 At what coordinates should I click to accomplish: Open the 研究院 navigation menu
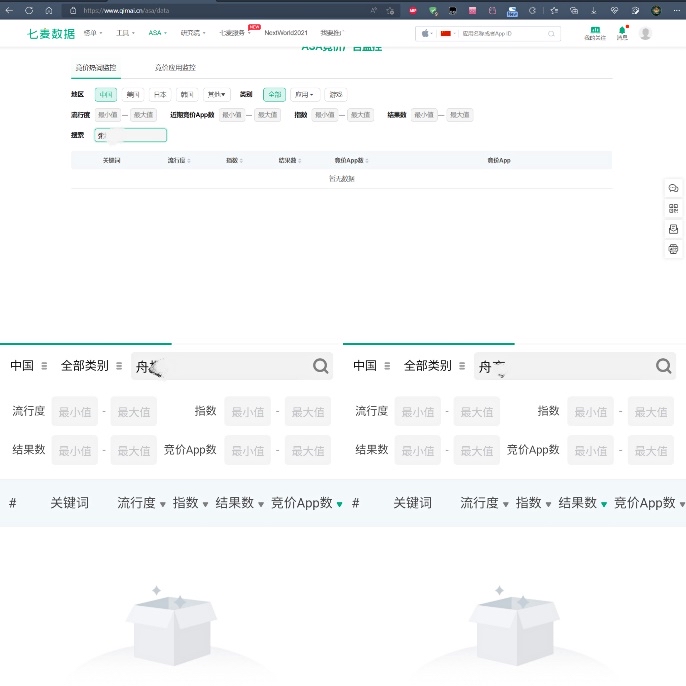pyautogui.click(x=193, y=33)
